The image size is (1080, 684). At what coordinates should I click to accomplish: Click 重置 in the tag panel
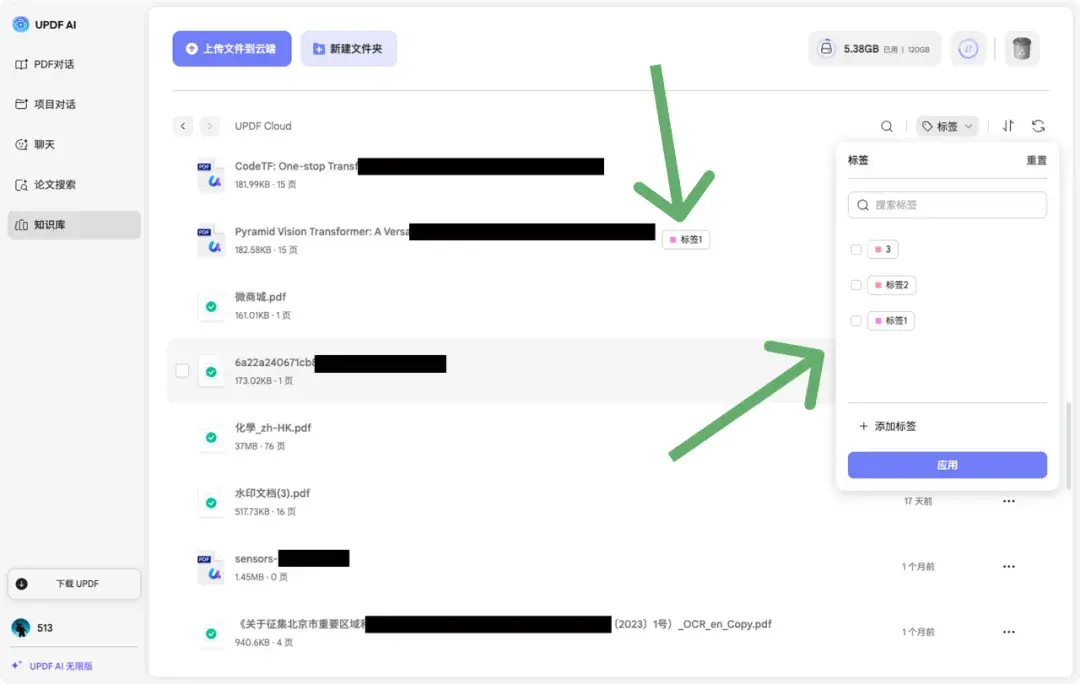[x=1036, y=160]
